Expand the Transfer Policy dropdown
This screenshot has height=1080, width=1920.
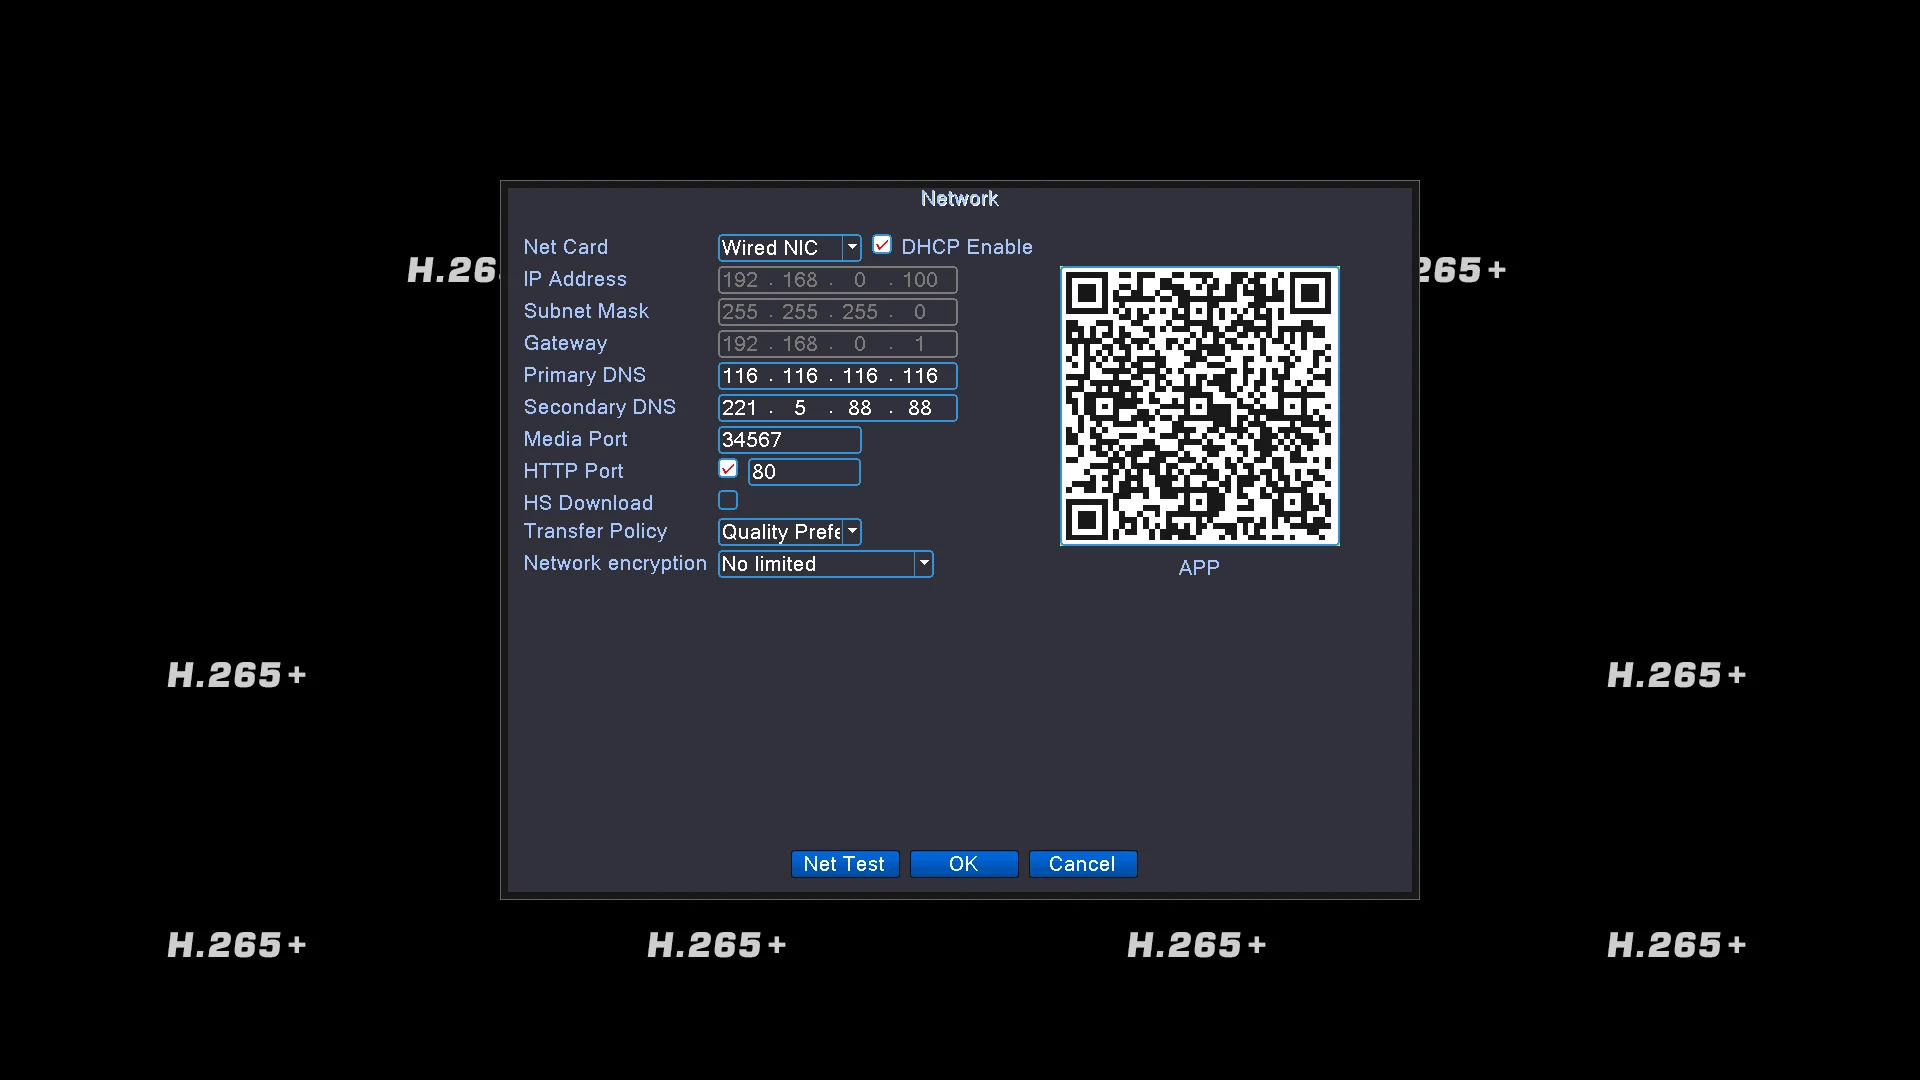tap(851, 532)
